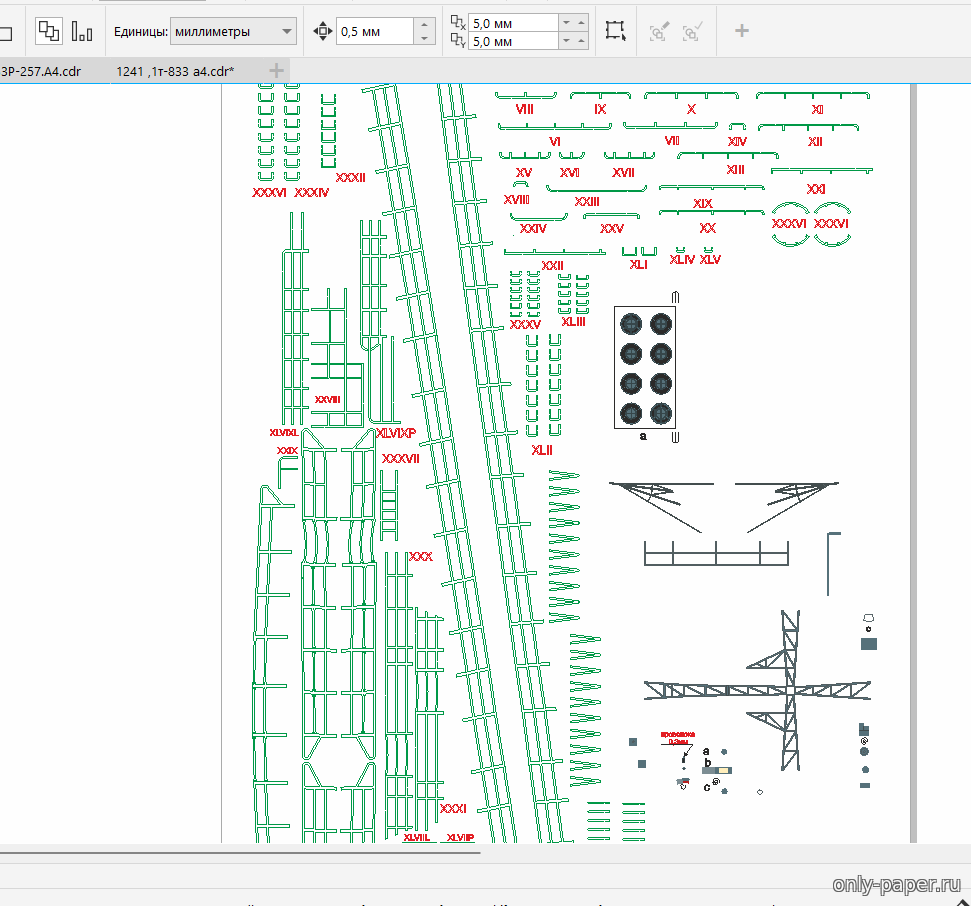
Task: Switch to the 3P-257.A4.cdr document tab
Action: point(41,71)
